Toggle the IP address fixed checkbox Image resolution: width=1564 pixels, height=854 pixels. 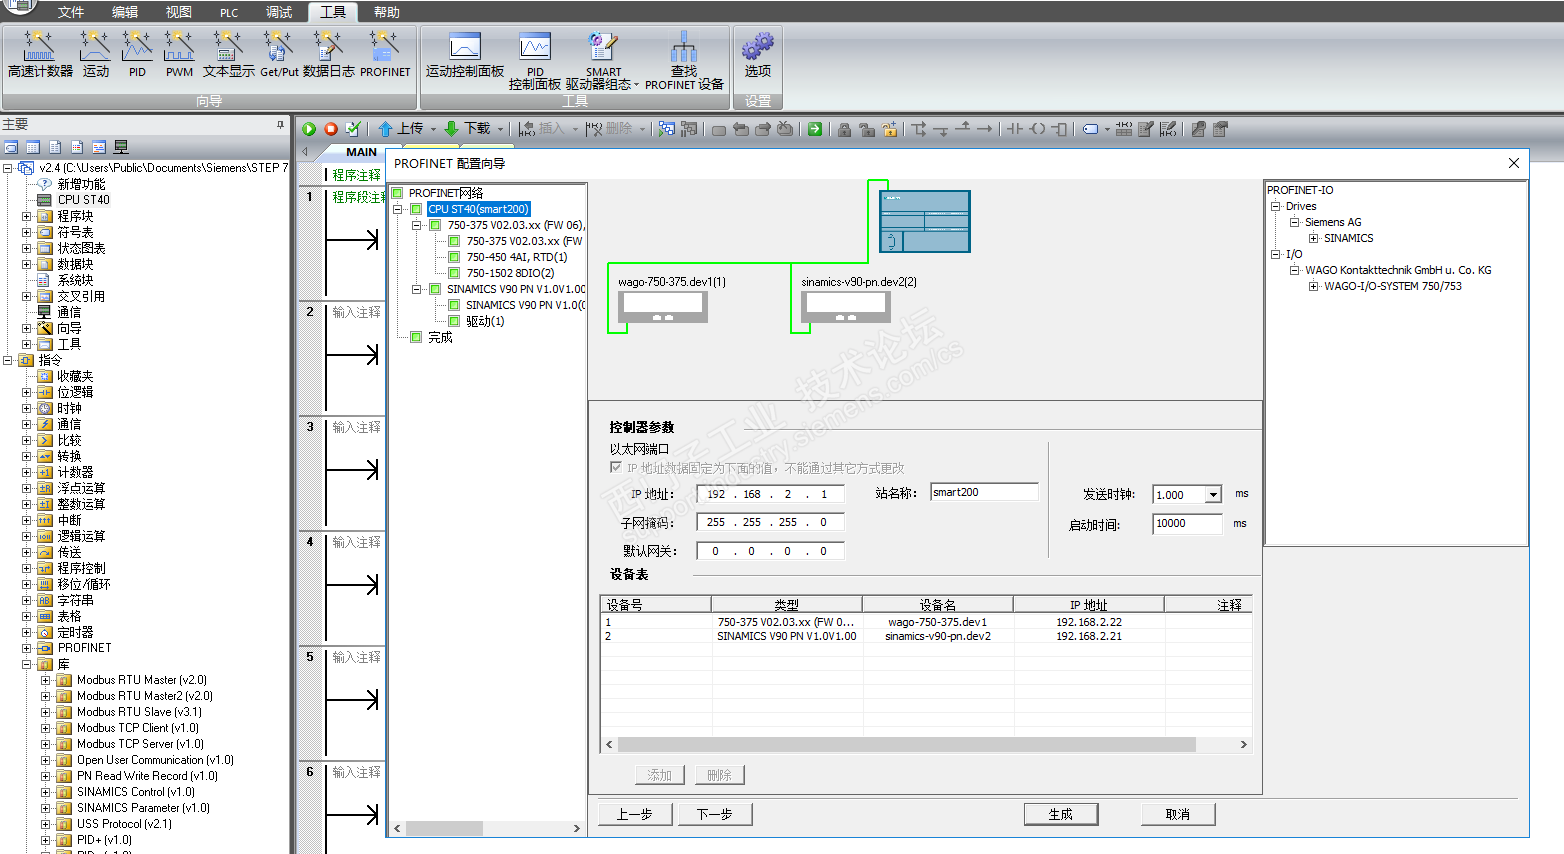coord(616,468)
